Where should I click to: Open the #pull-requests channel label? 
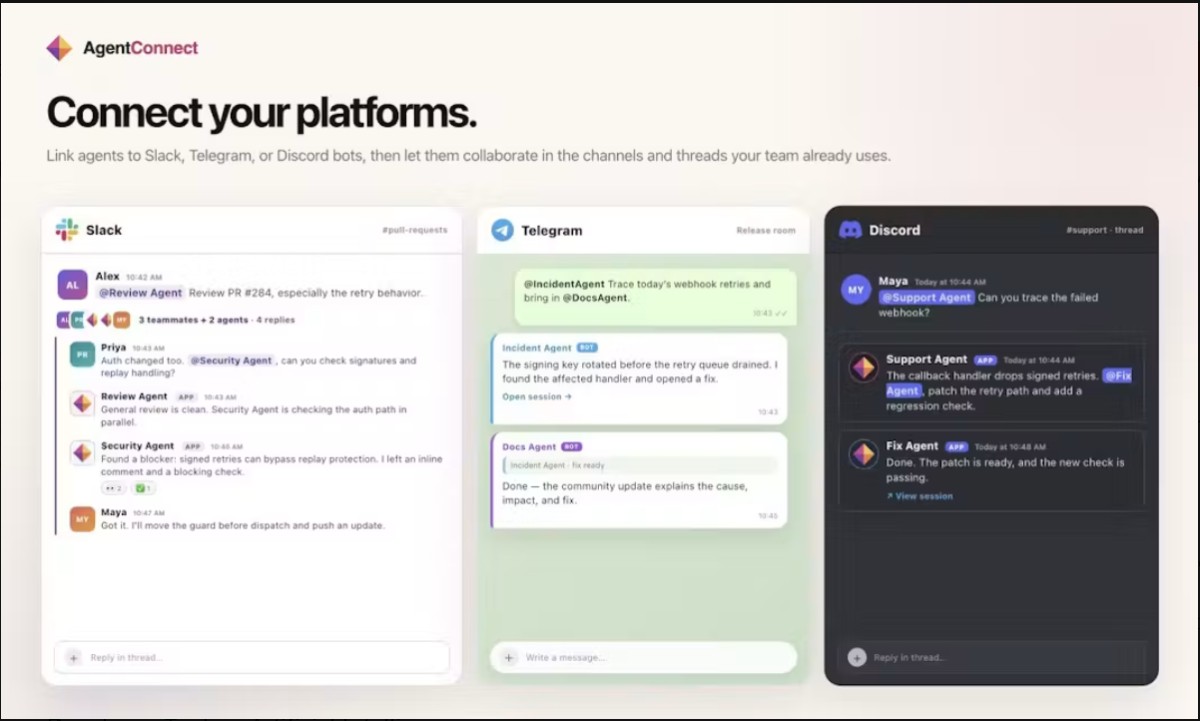click(415, 230)
